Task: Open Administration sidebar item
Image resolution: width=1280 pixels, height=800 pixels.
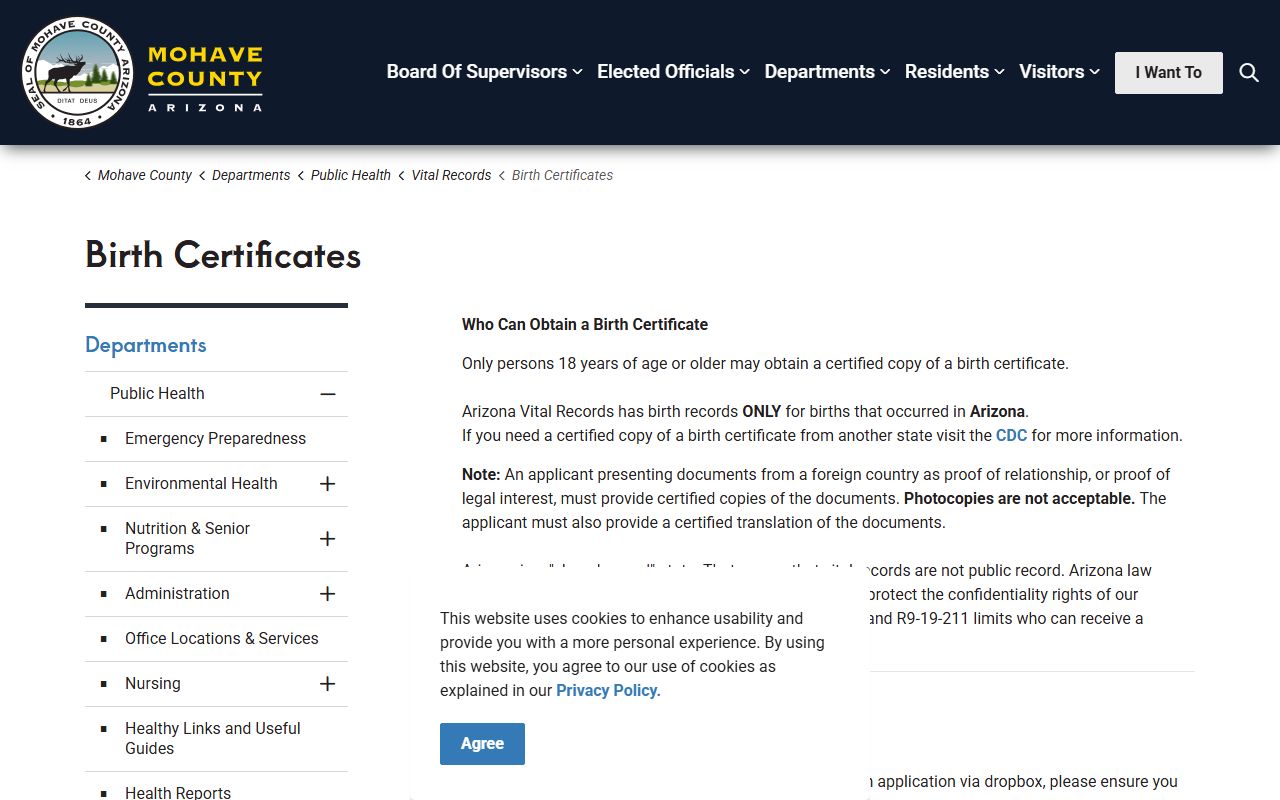Action: (x=177, y=594)
